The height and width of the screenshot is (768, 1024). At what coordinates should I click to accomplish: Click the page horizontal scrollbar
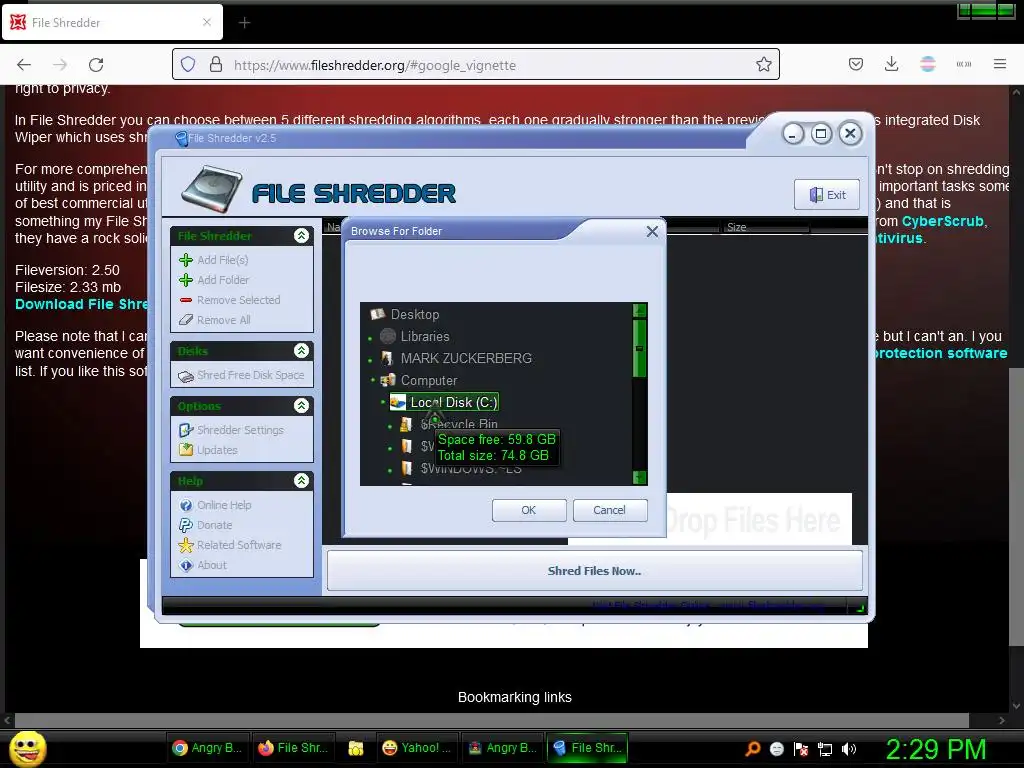click(492, 720)
